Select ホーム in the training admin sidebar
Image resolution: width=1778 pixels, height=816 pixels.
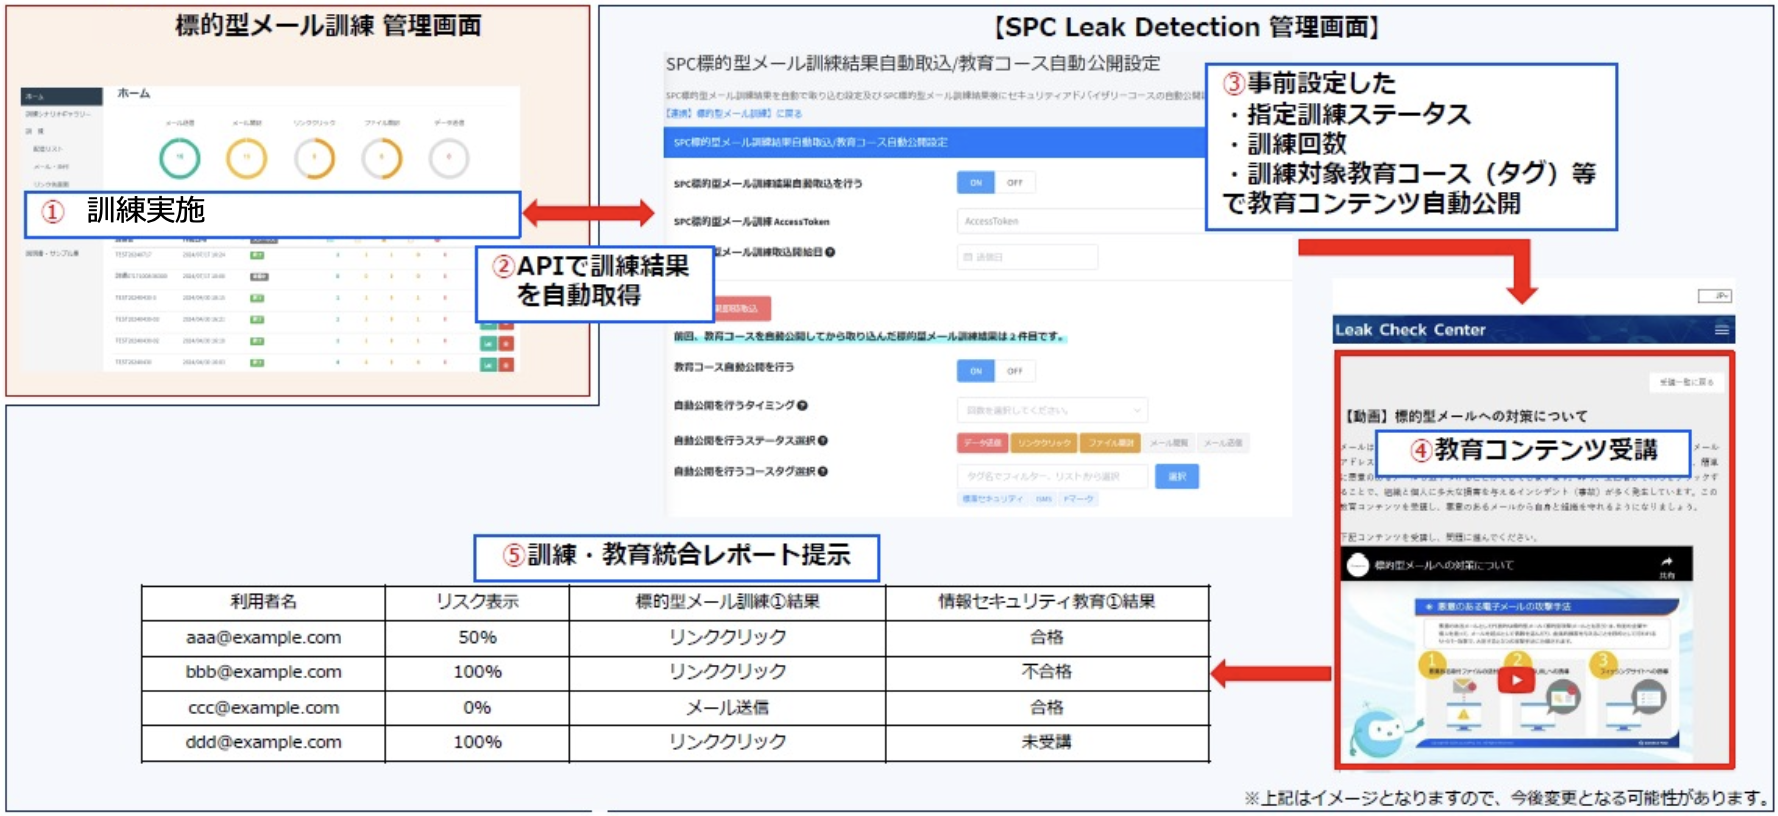click(x=62, y=96)
